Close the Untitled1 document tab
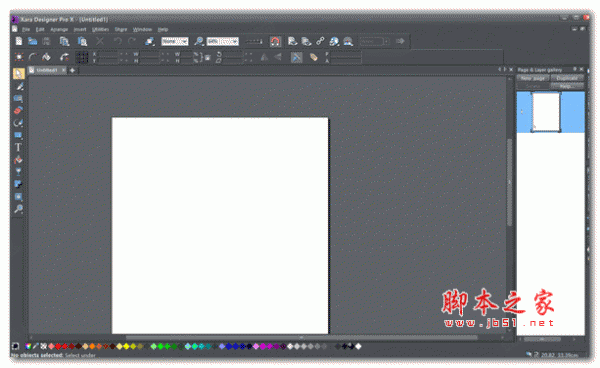The height and width of the screenshot is (368, 600). tap(64, 70)
